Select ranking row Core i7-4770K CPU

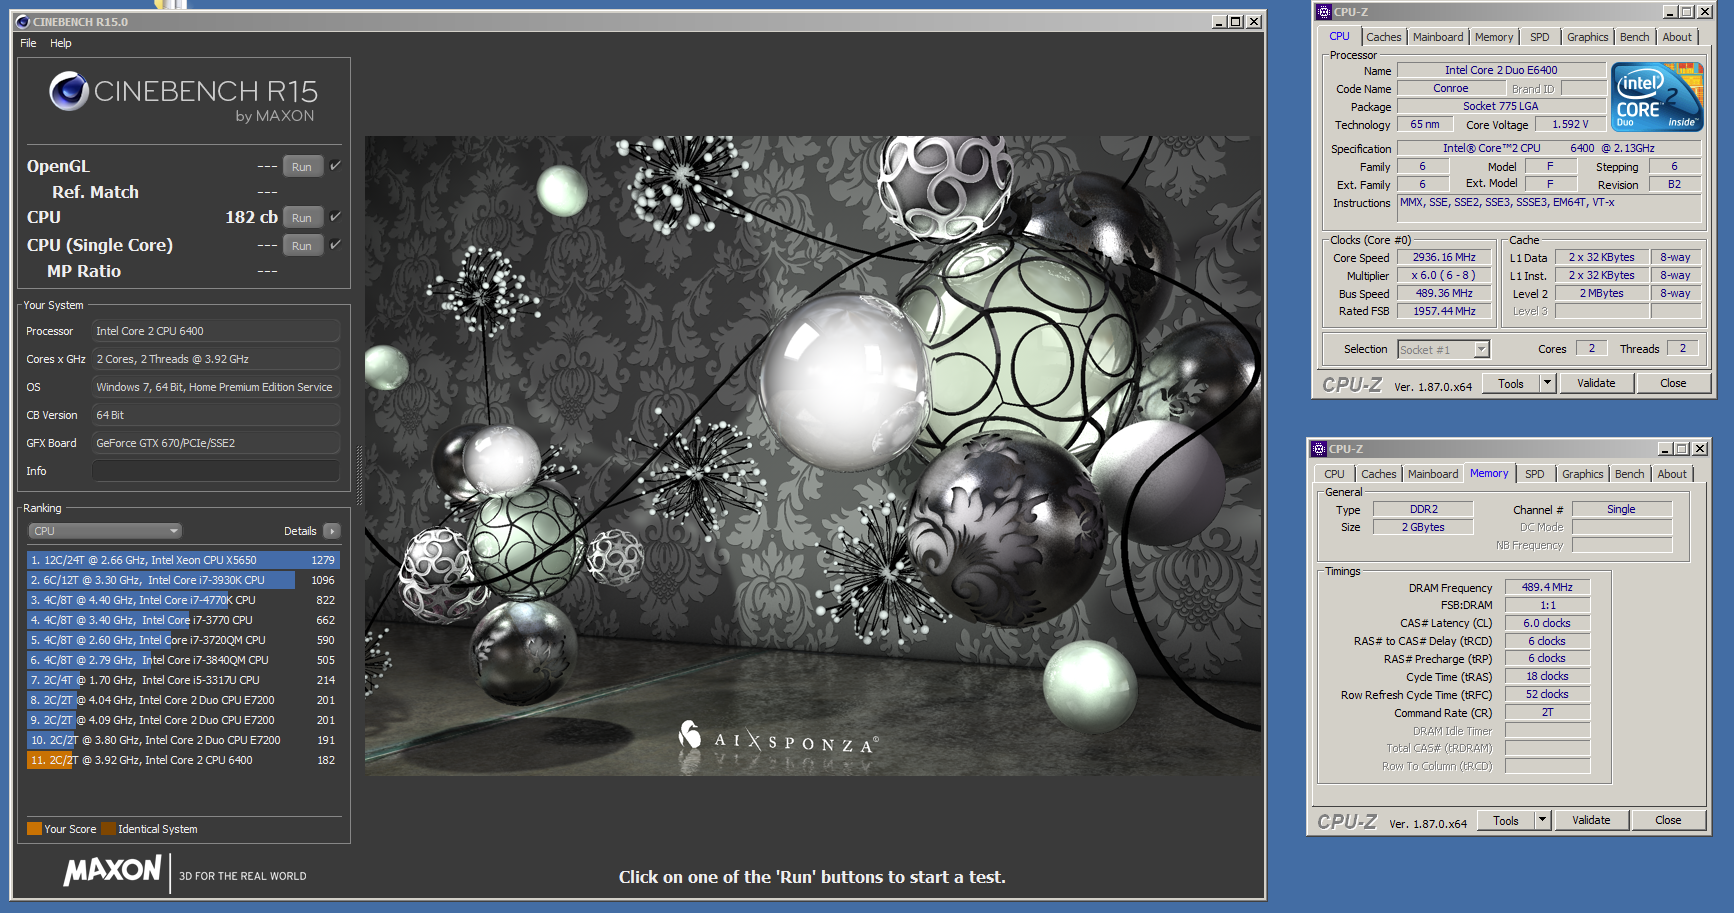point(183,600)
